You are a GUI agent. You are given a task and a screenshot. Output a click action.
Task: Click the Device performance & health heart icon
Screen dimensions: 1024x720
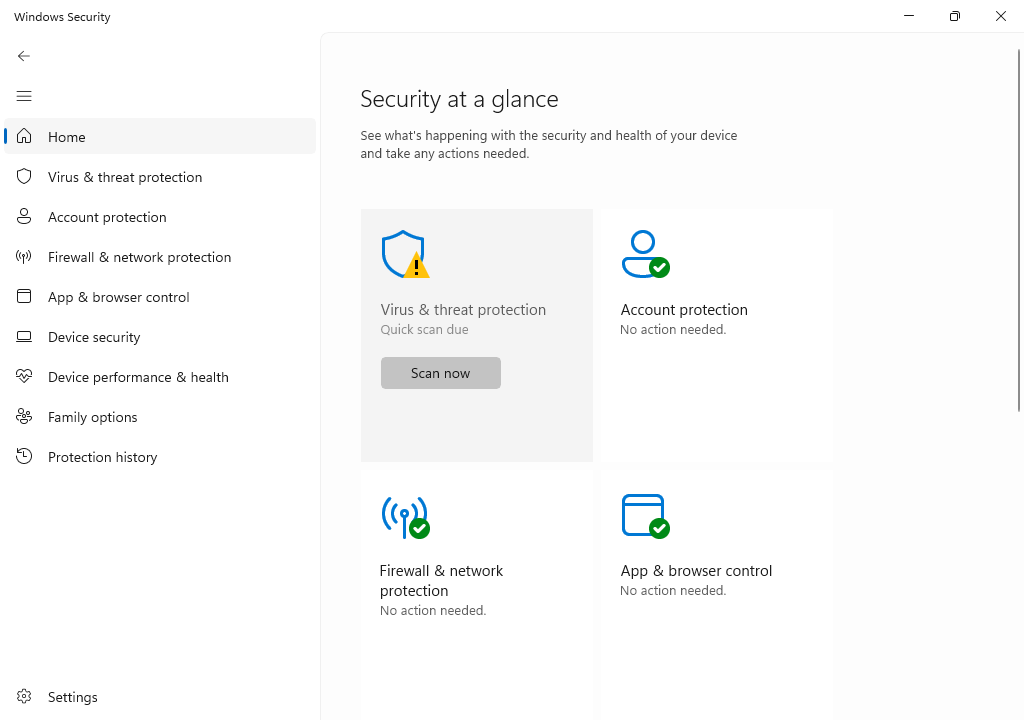24,377
